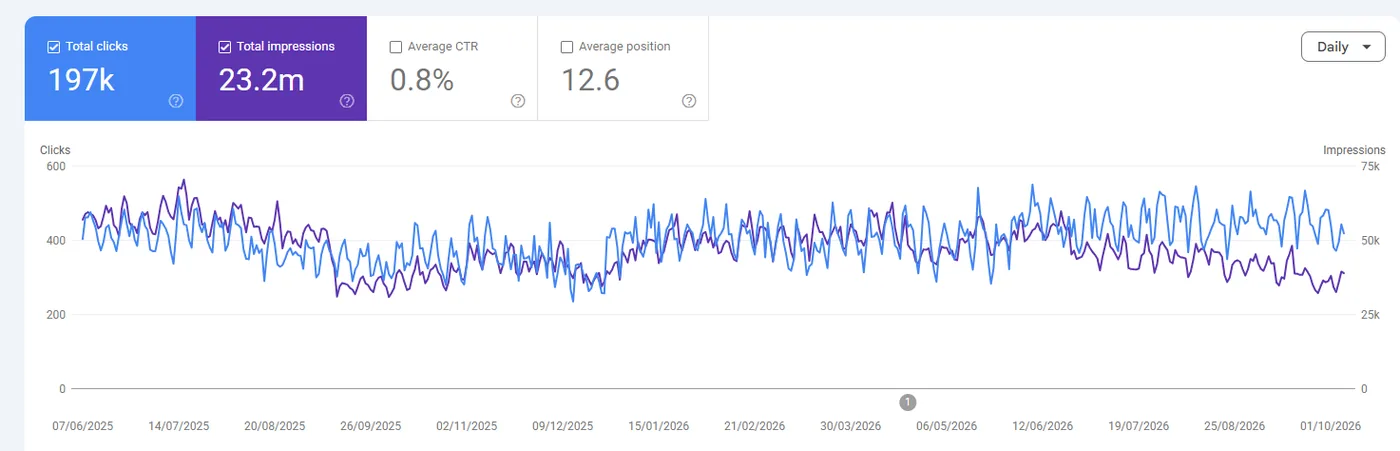
Task: Click the 75k impressions axis tick
Action: tap(1370, 166)
